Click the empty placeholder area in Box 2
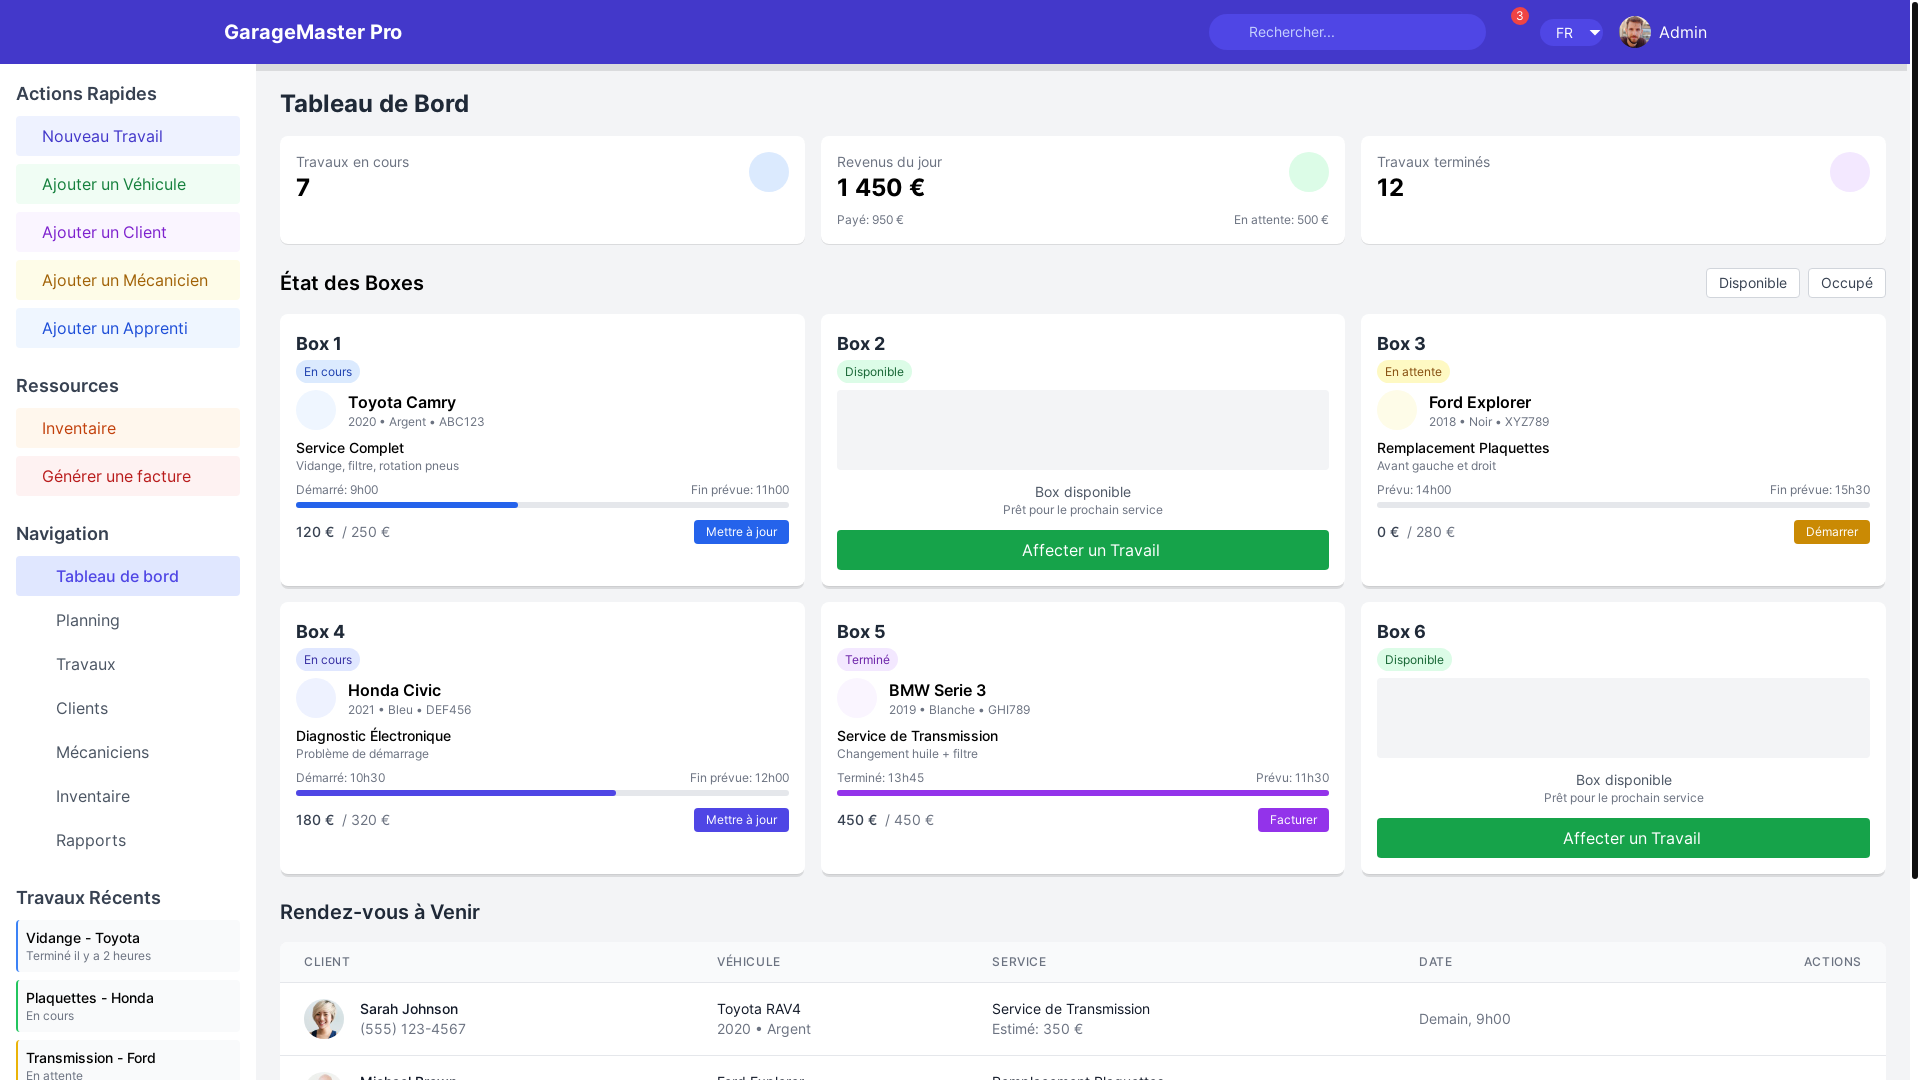The height and width of the screenshot is (1080, 1920). [1082, 430]
